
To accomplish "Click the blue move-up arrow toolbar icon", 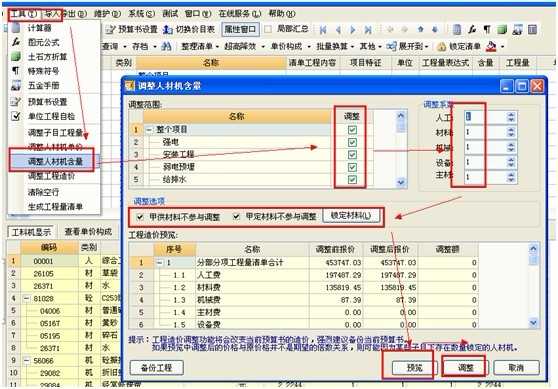I will (421, 29).
